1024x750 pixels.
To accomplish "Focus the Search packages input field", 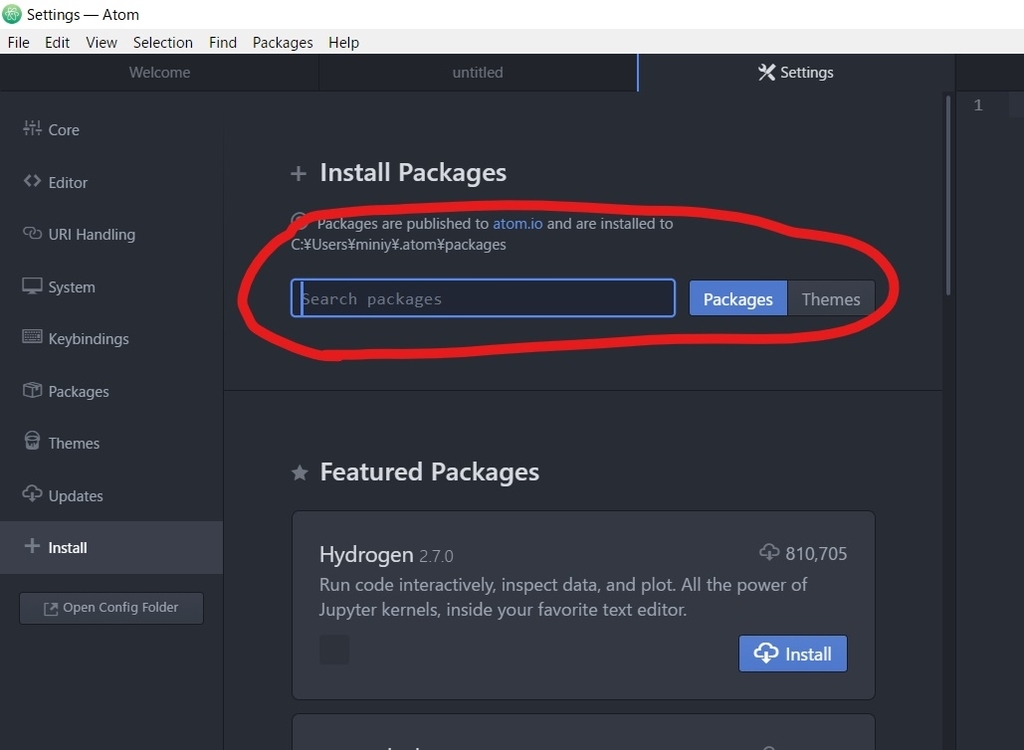I will tap(483, 299).
